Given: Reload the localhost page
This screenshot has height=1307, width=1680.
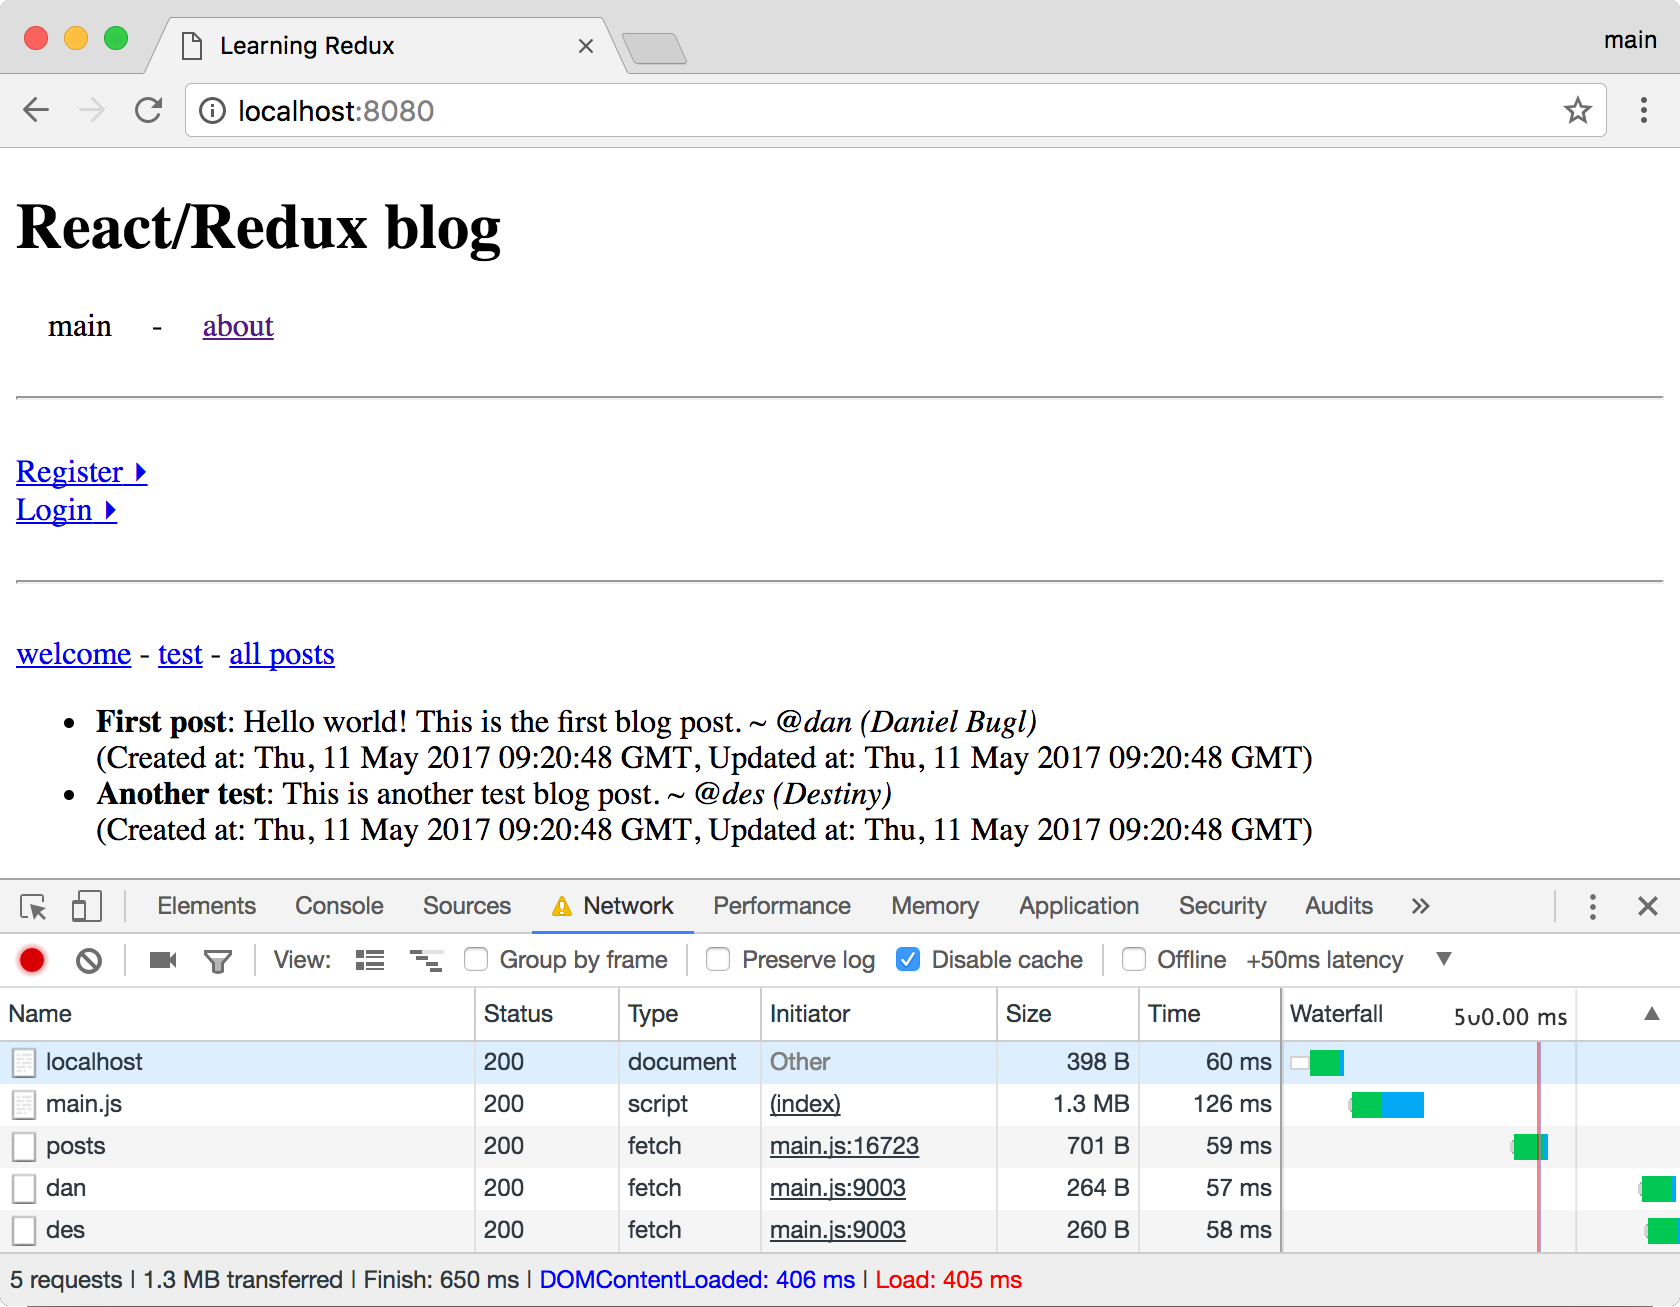Looking at the screenshot, I should point(148,110).
